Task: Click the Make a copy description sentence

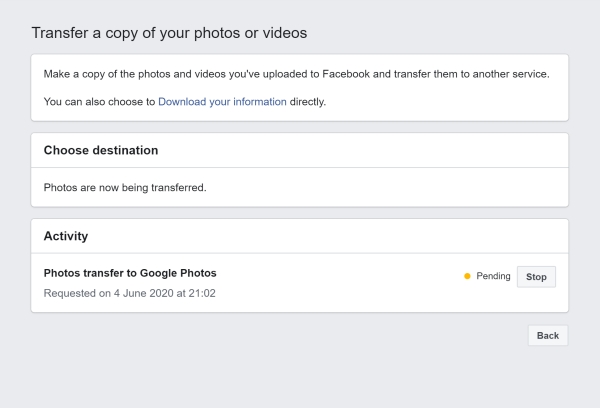Action: pyautogui.click(x=297, y=74)
